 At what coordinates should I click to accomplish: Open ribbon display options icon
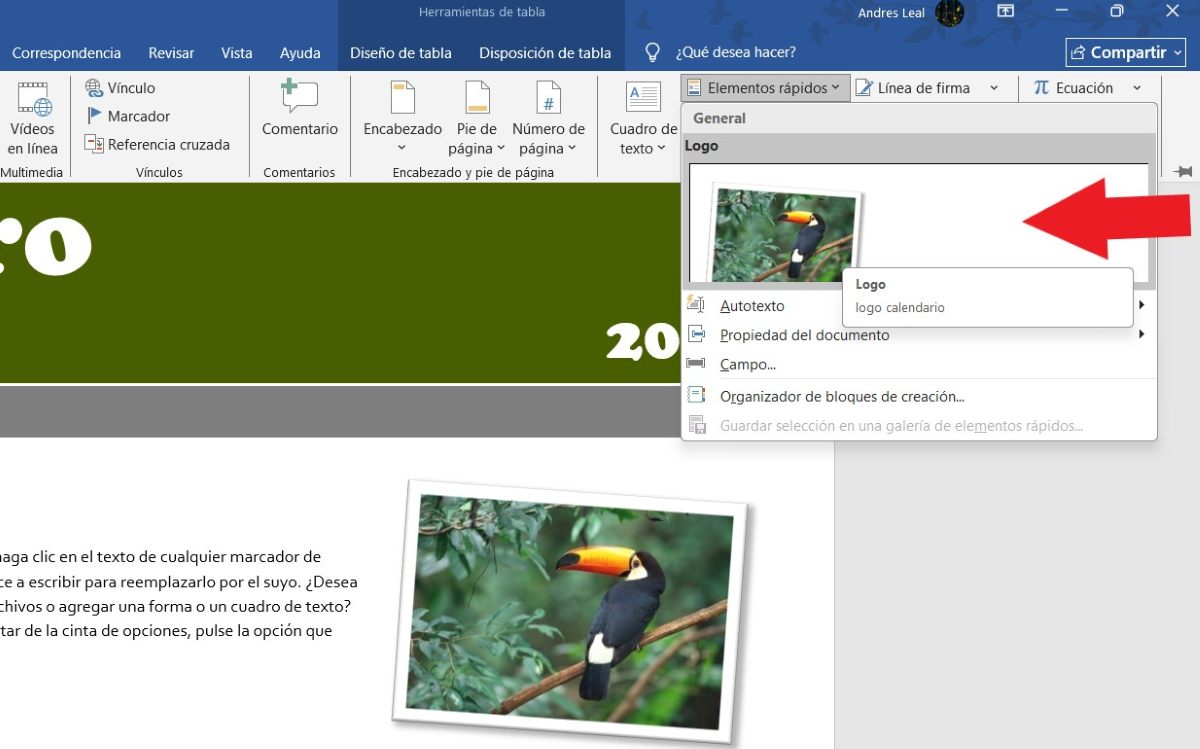point(1006,12)
